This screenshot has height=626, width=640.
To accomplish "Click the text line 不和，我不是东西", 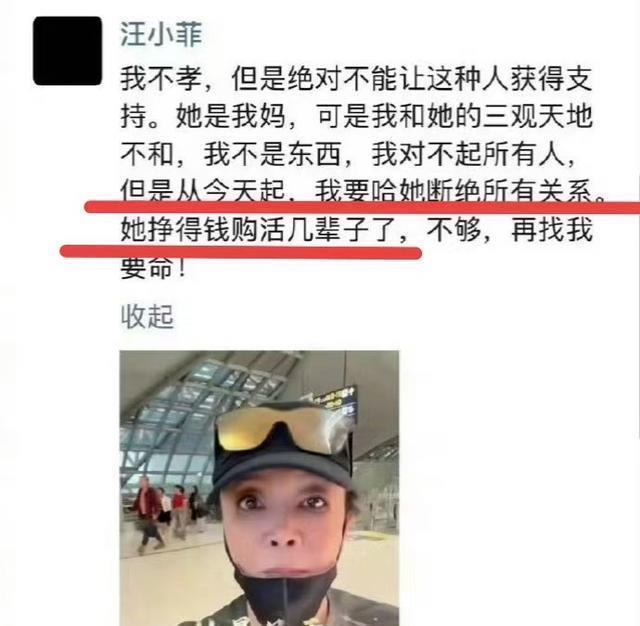I will (x=348, y=154).
